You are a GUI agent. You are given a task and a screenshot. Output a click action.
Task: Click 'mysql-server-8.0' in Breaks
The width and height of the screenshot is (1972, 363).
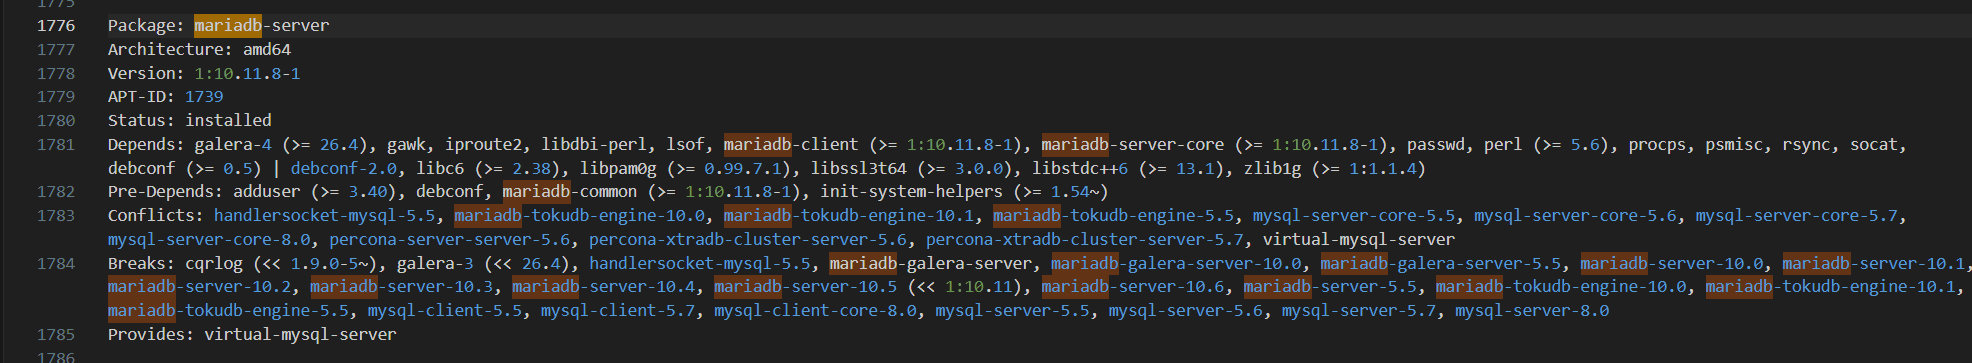(x=1532, y=311)
